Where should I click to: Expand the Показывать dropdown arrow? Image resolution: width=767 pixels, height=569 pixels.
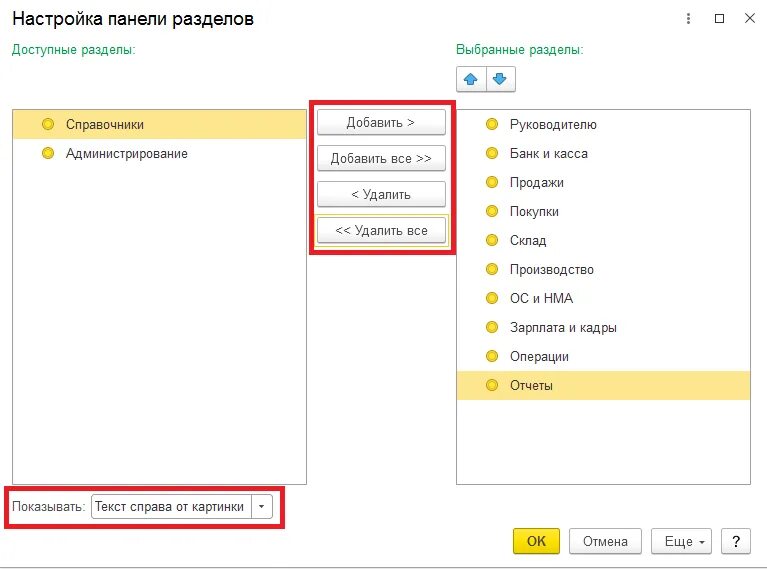coord(262,506)
